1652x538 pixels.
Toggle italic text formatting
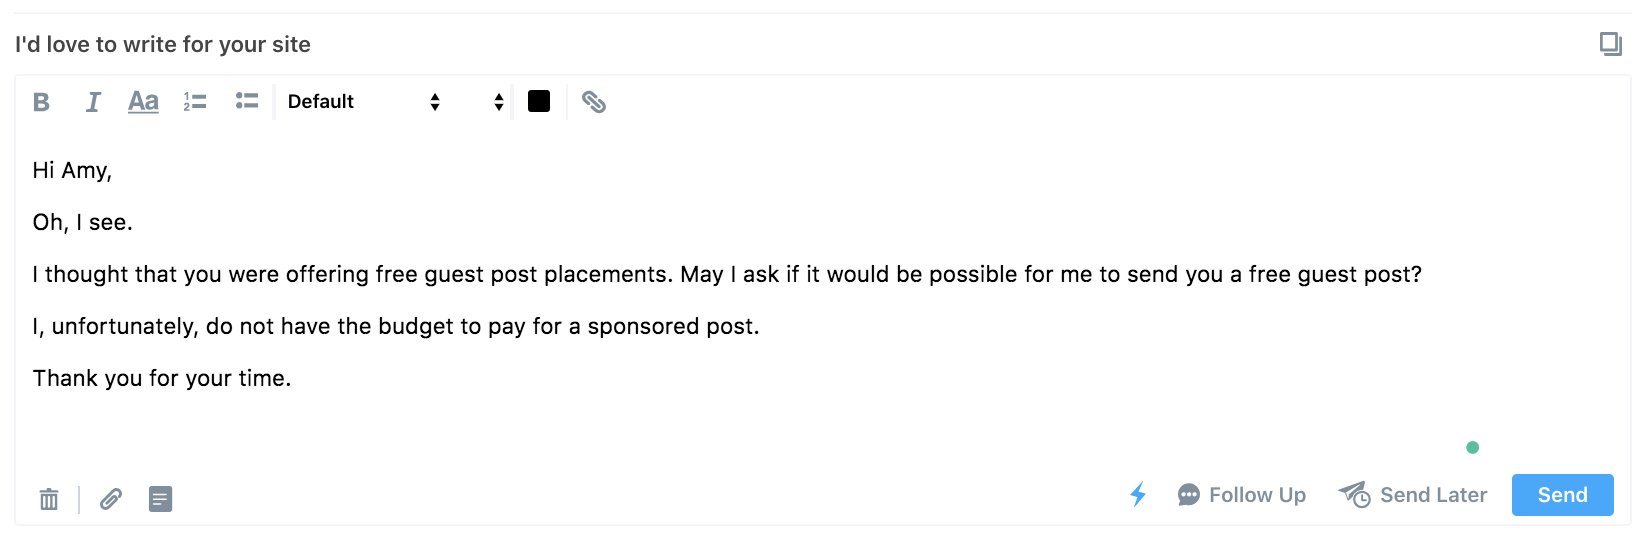pyautogui.click(x=93, y=102)
